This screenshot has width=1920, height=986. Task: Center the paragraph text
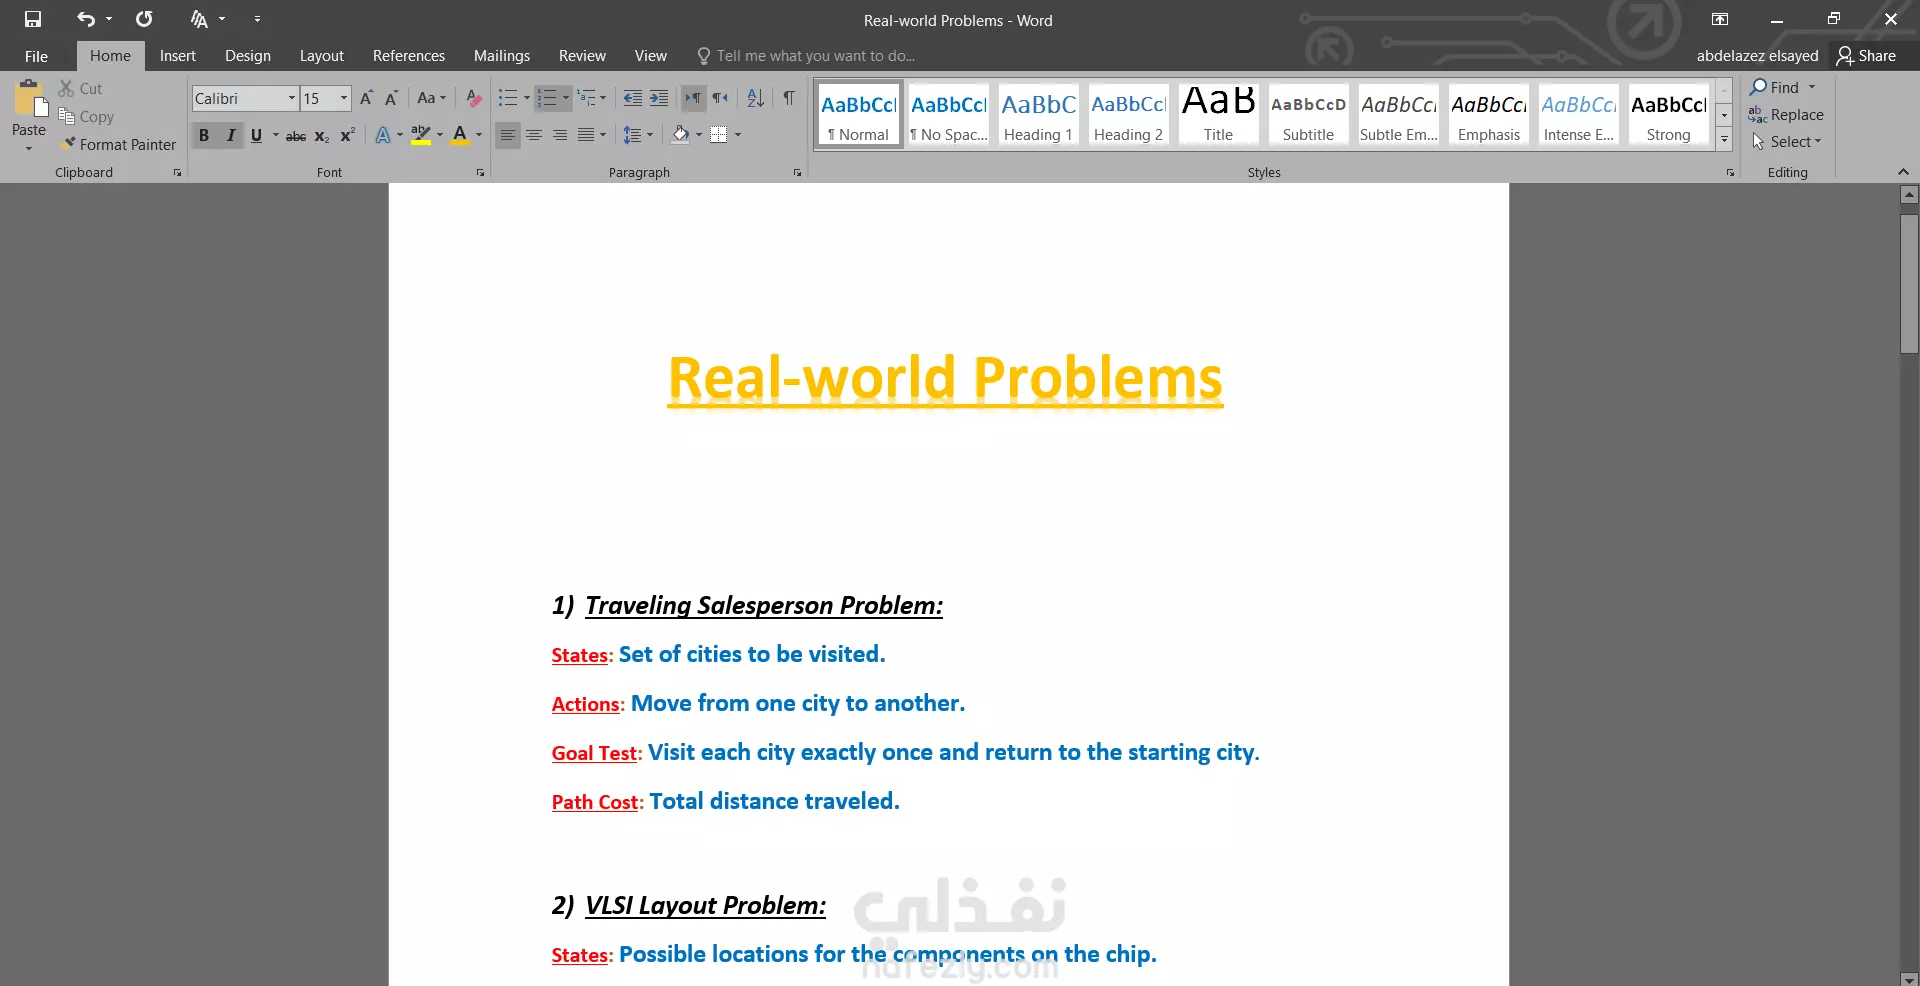[x=534, y=135]
